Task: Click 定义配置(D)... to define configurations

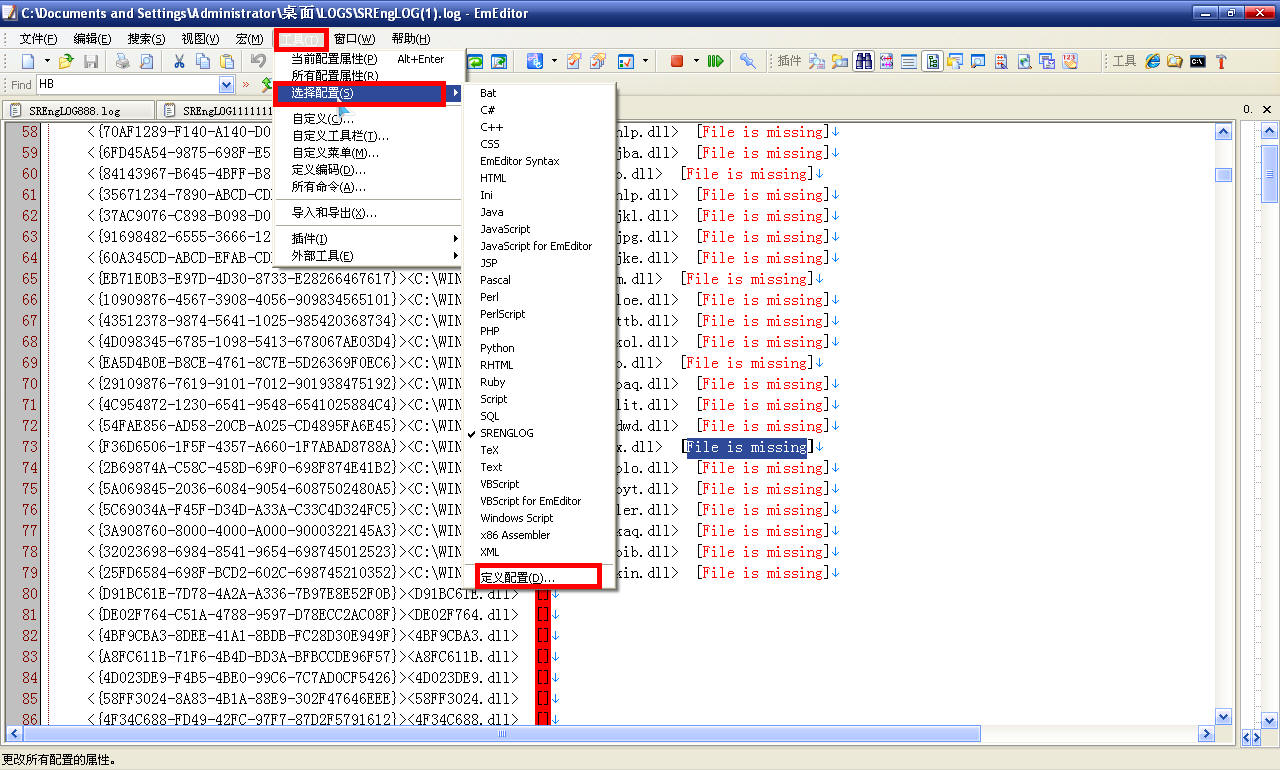Action: [x=517, y=577]
